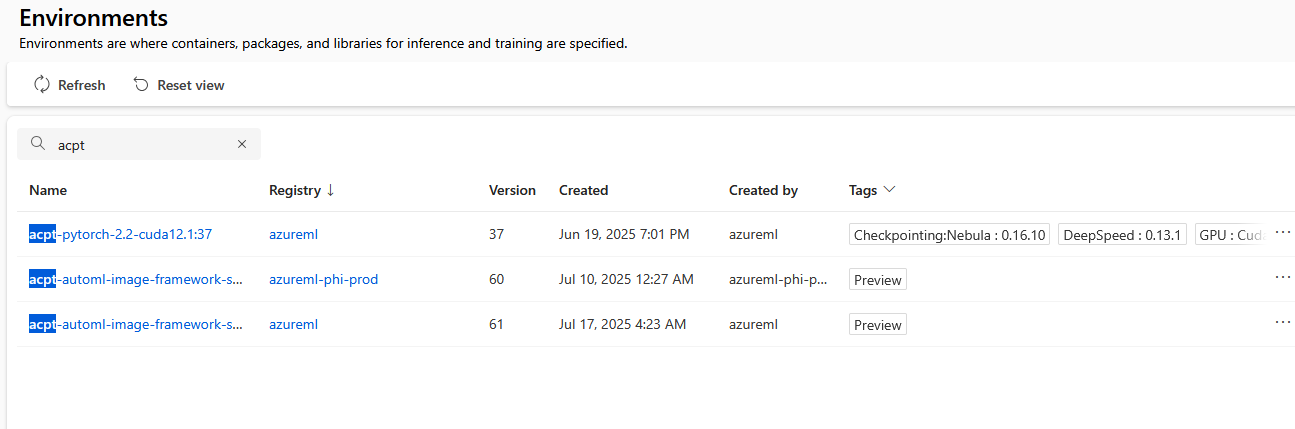
Task: Open azureml registry for acpt-pytorch row
Action: [293, 235]
